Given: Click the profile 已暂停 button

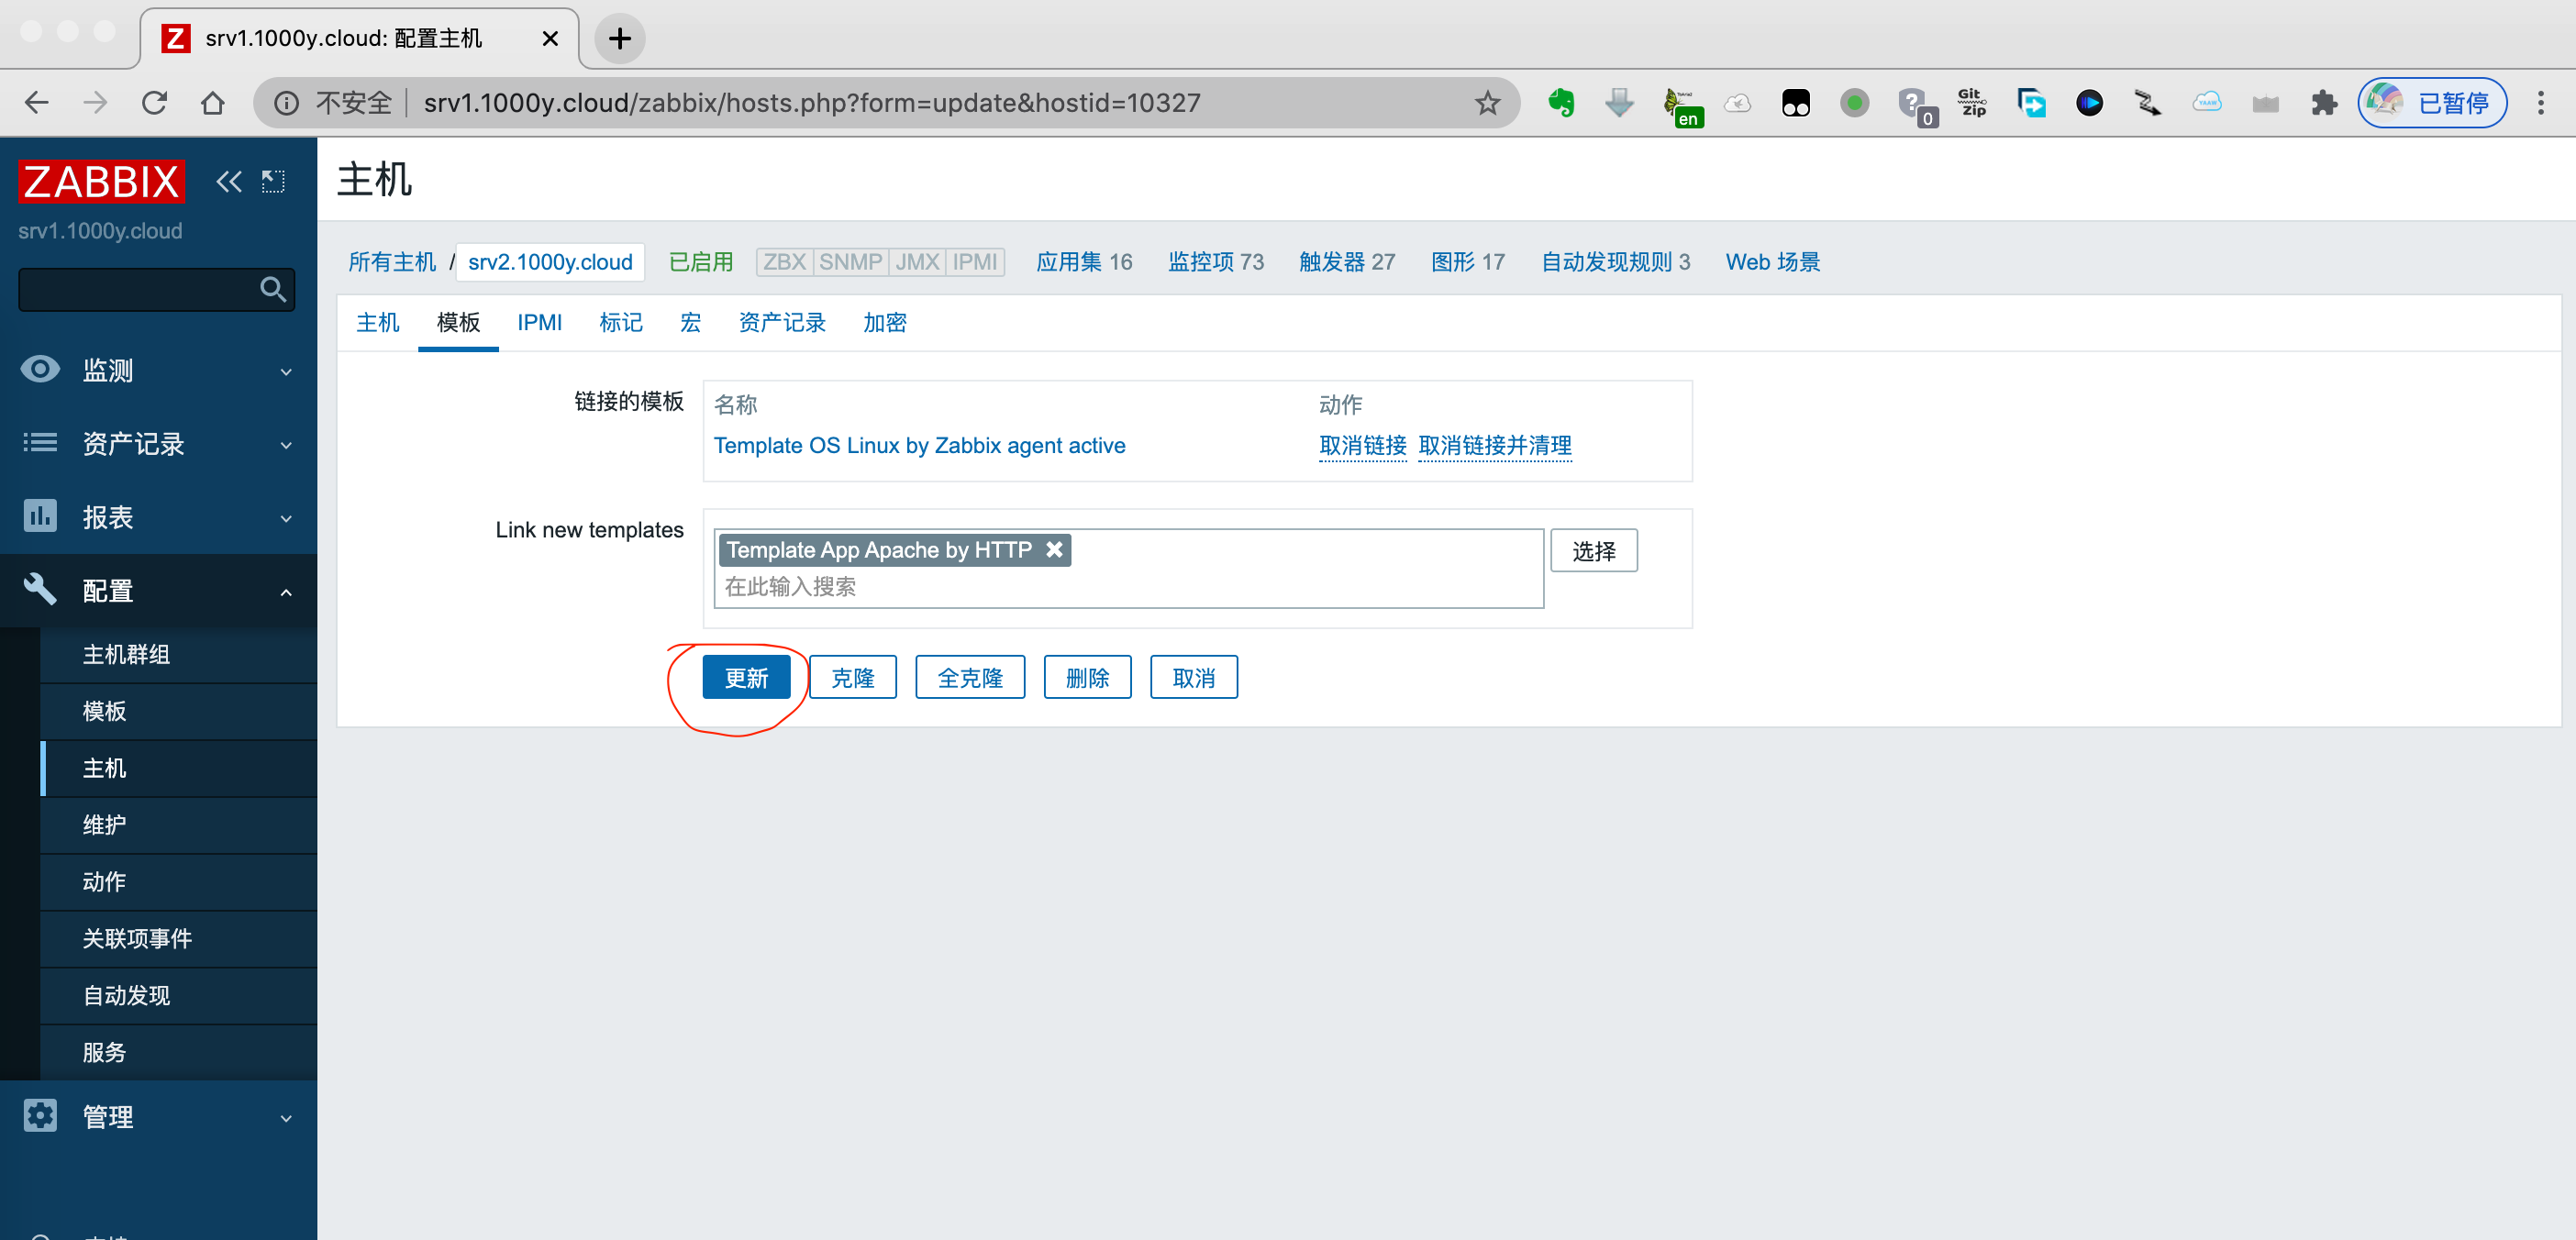Looking at the screenshot, I should click(x=2431, y=103).
